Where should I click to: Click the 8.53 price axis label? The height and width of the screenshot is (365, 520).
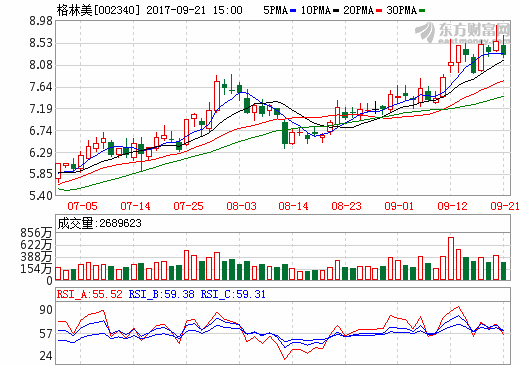(41, 43)
